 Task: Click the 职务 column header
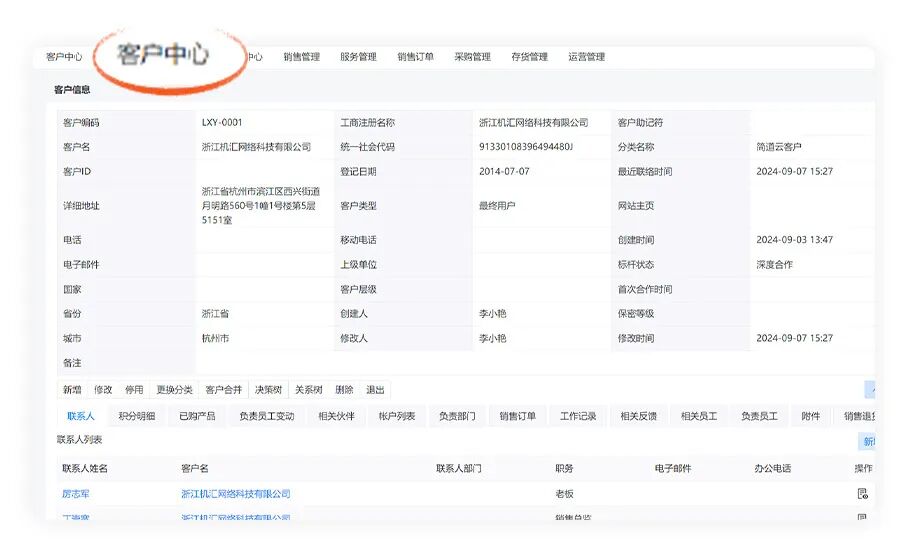[564, 468]
